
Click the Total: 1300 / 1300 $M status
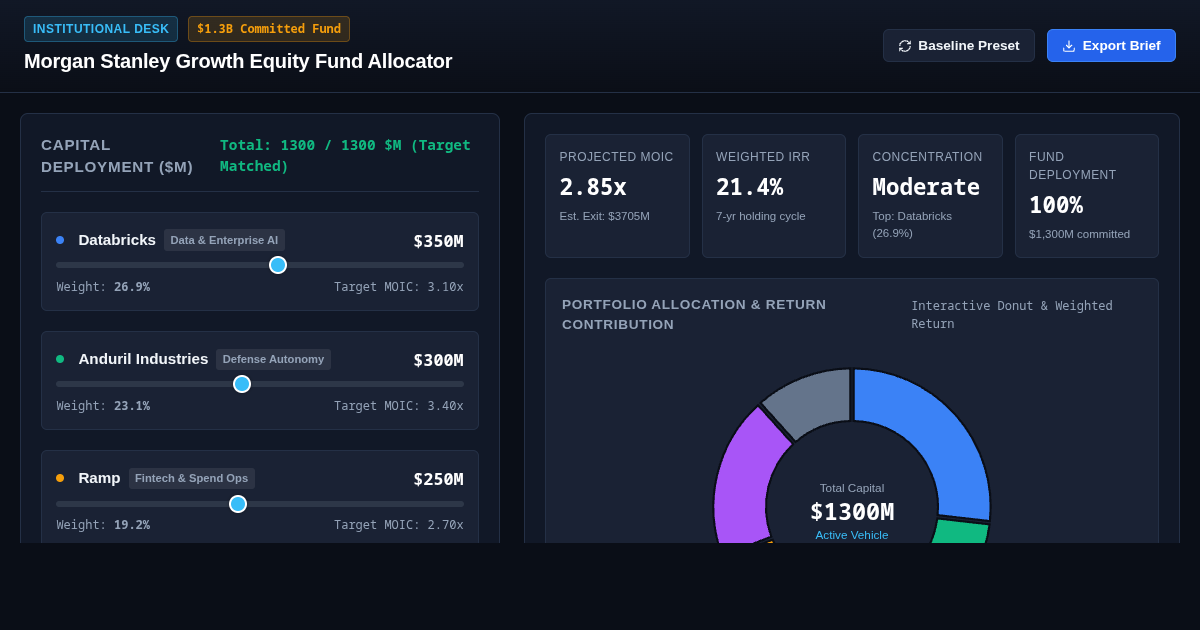click(345, 155)
